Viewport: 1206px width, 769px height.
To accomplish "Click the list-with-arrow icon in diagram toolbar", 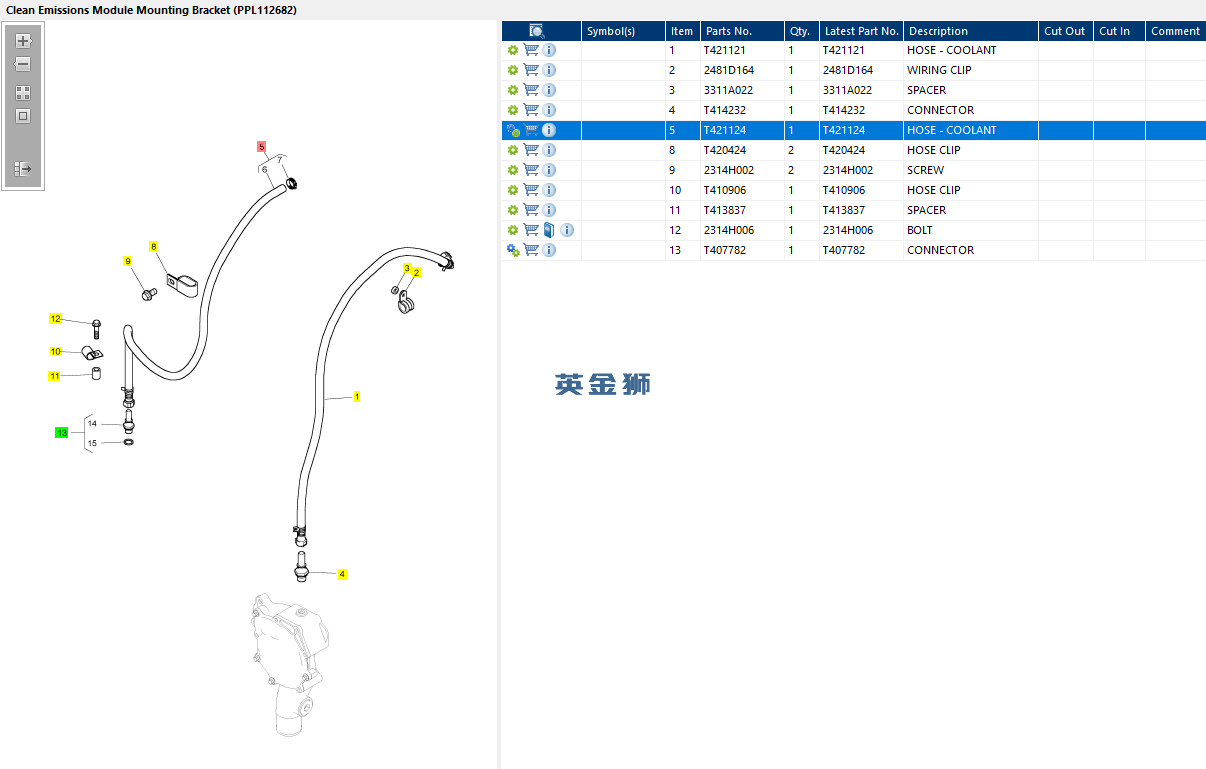I will coord(23,169).
